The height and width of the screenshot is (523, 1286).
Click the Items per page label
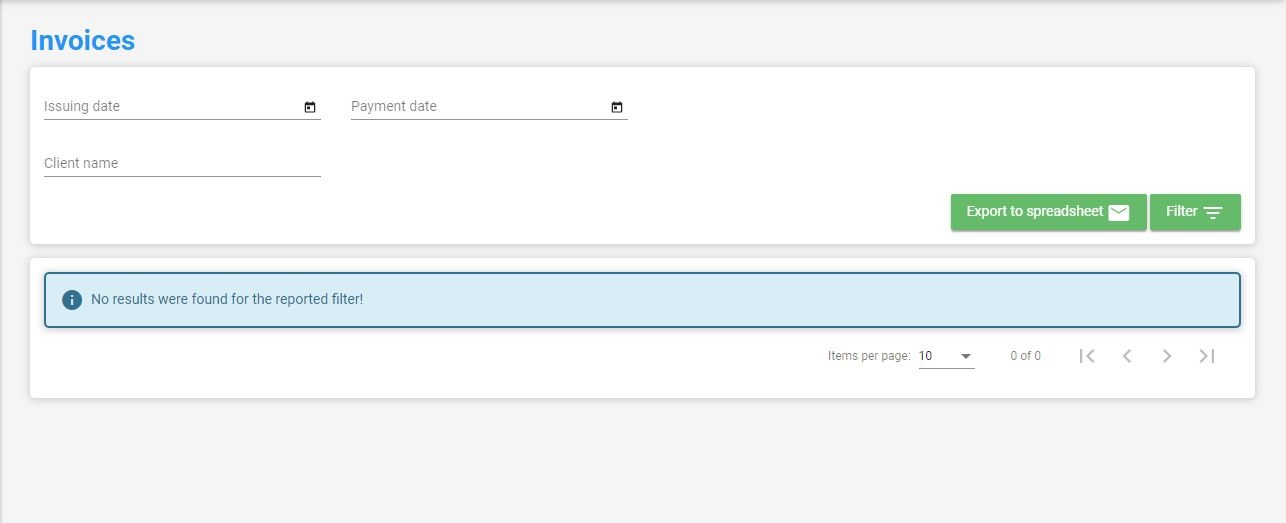869,356
